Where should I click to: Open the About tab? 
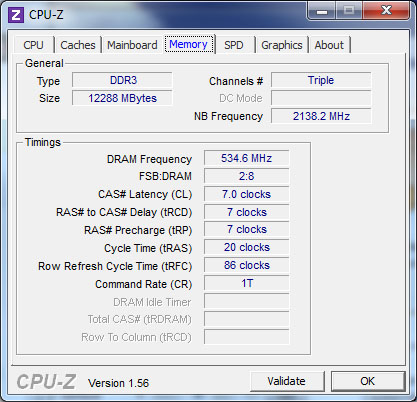click(329, 45)
